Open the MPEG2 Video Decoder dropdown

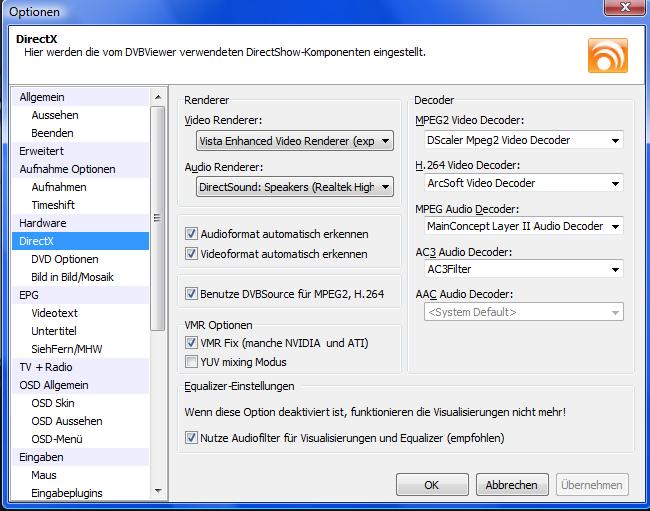pos(524,140)
